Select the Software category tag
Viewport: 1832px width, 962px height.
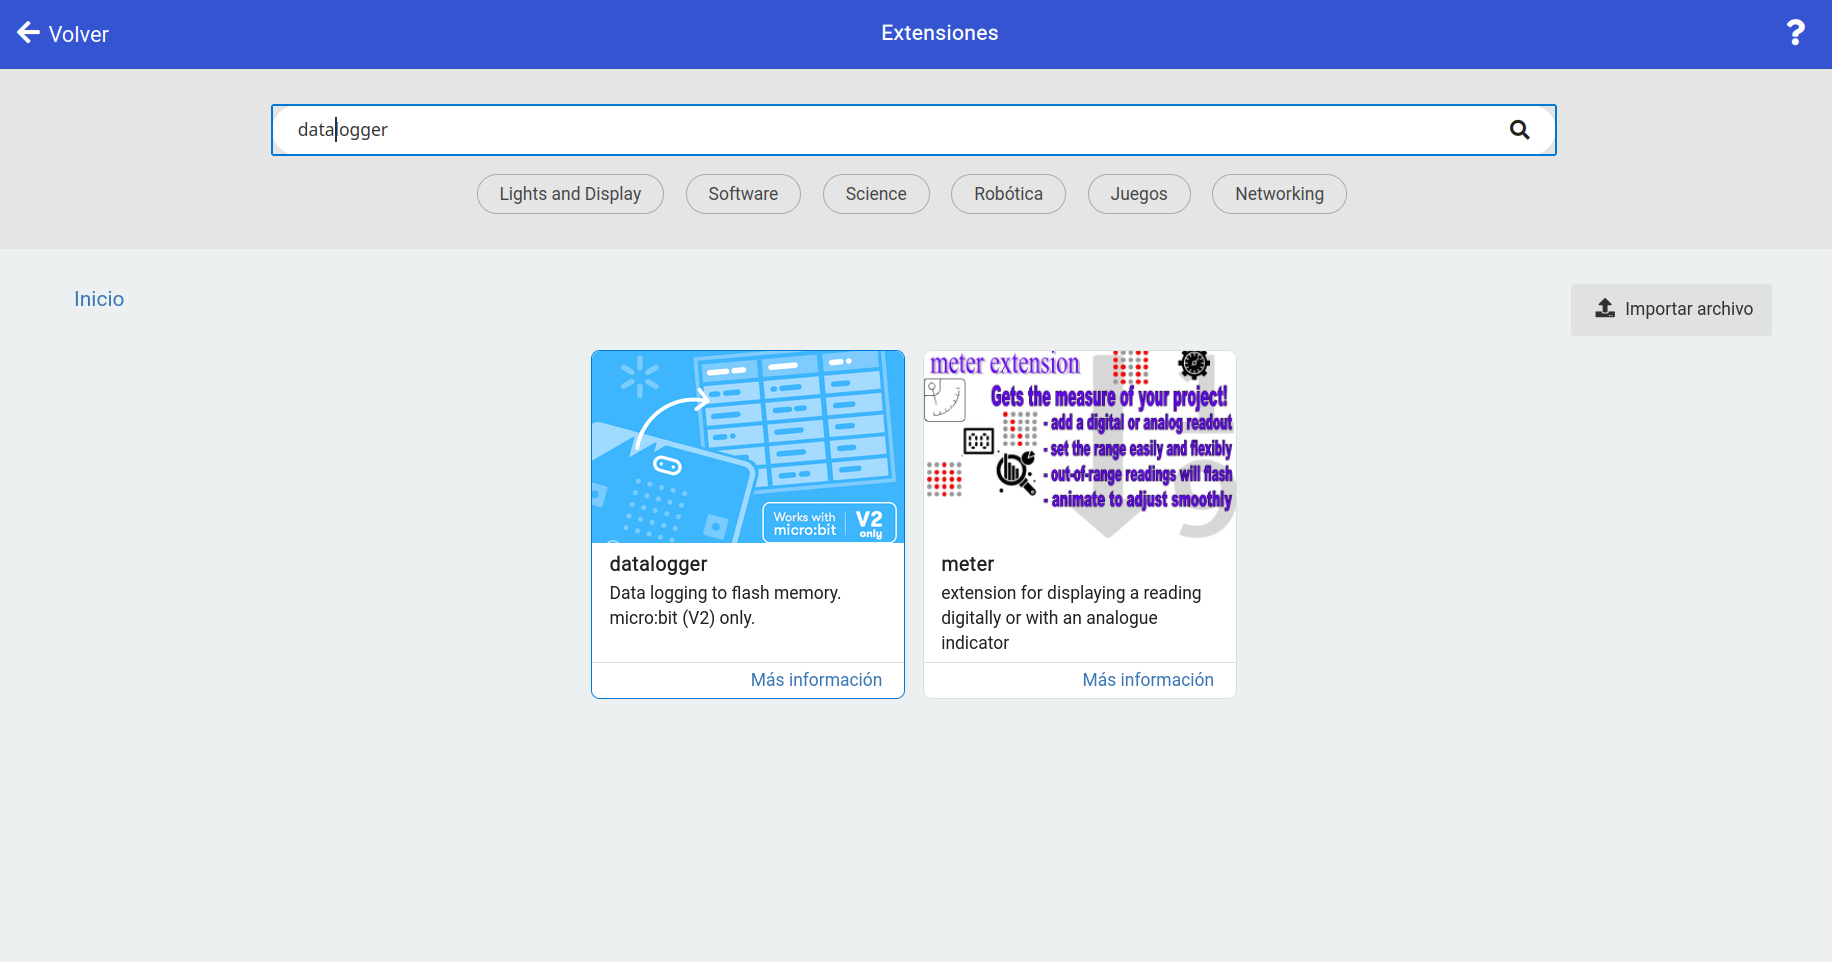point(743,194)
